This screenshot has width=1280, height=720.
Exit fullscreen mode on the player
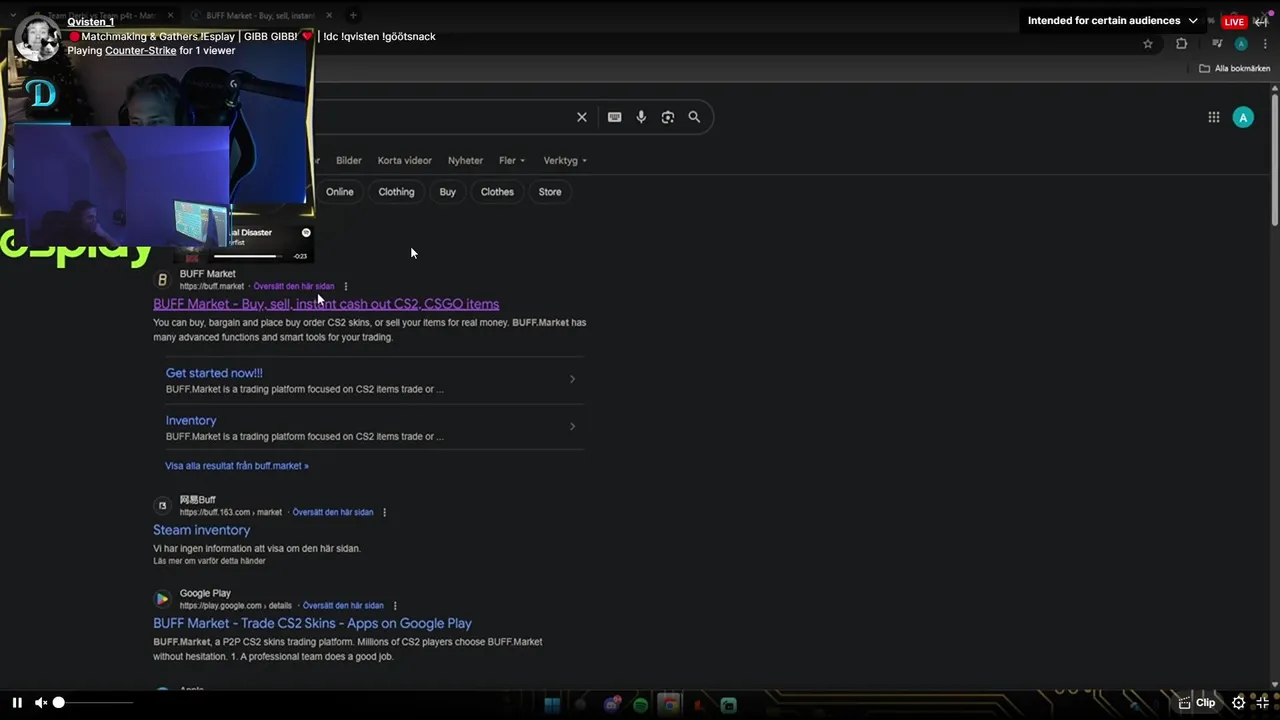pyautogui.click(x=1263, y=703)
